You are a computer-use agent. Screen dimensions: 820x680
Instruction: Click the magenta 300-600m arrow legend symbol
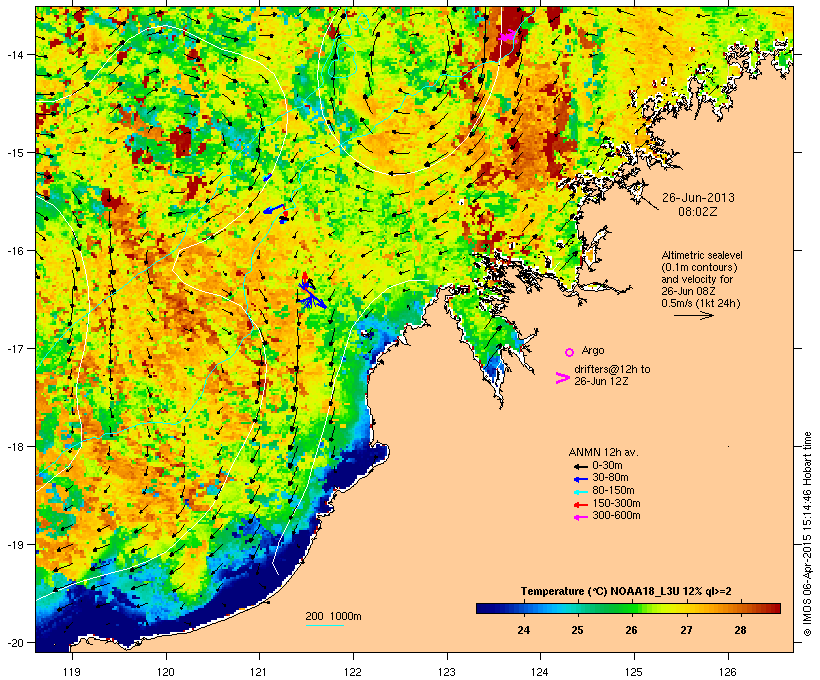[x=581, y=517]
